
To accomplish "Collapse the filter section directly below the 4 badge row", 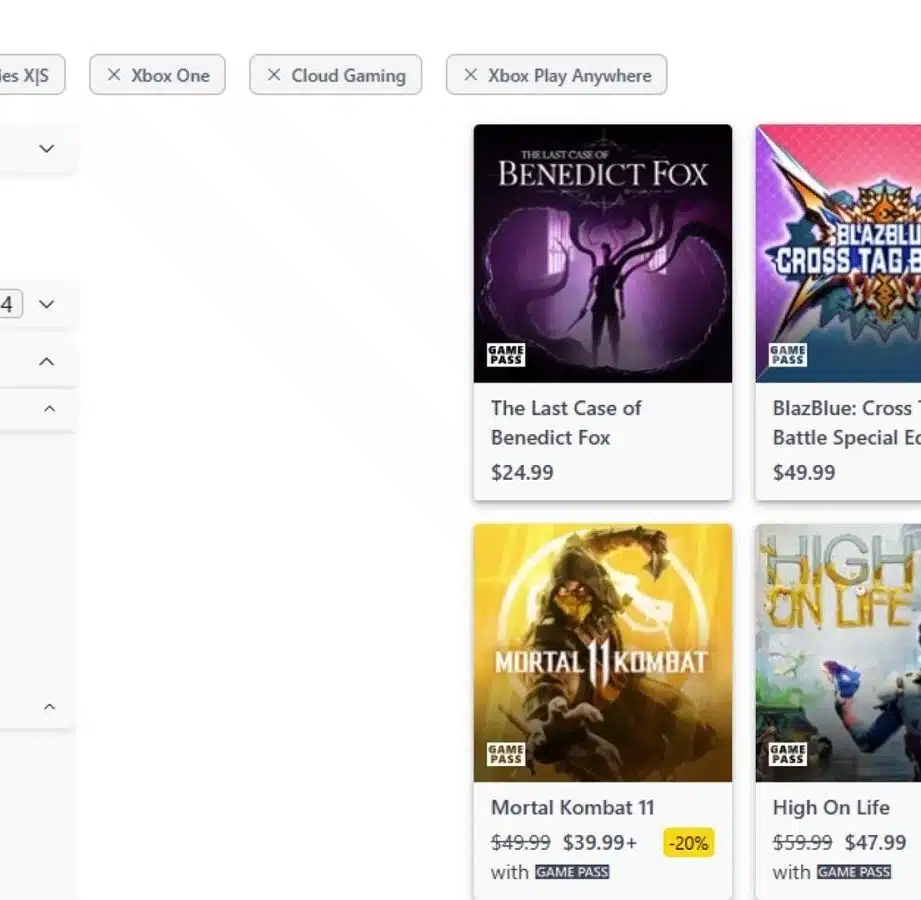I will (x=46, y=361).
